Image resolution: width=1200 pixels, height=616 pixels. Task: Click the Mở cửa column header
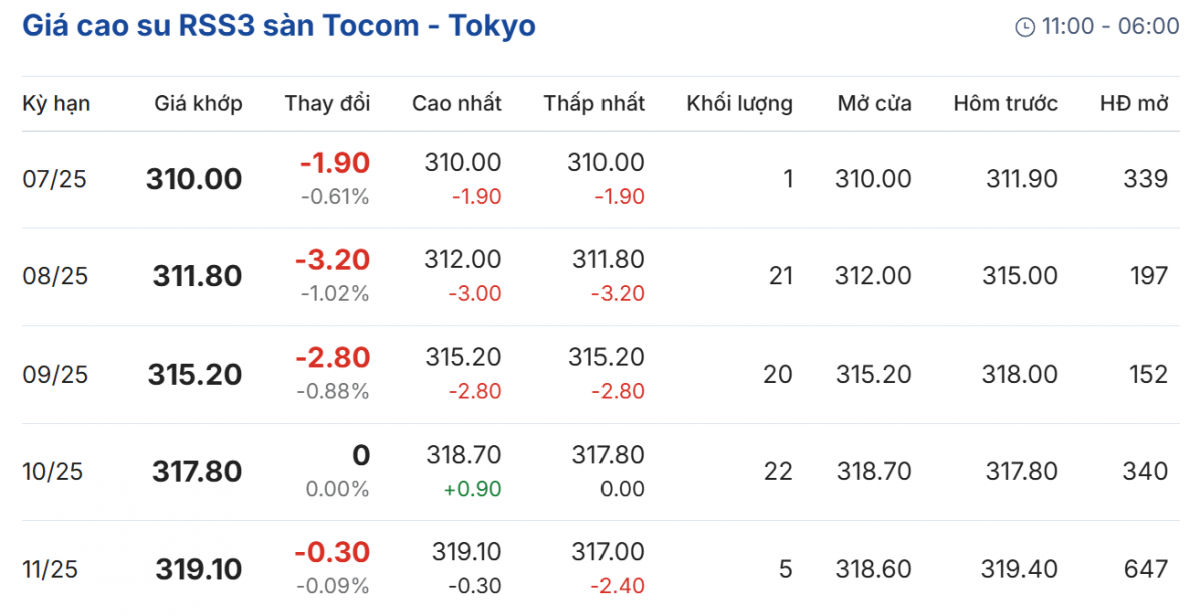tap(874, 103)
